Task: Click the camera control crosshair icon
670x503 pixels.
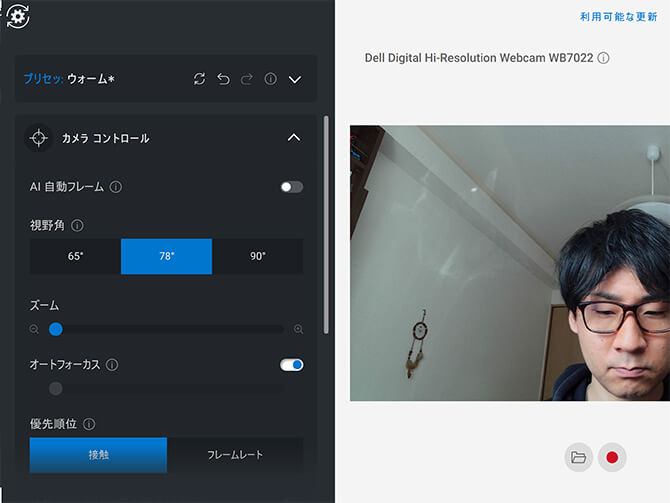Action: point(39,138)
